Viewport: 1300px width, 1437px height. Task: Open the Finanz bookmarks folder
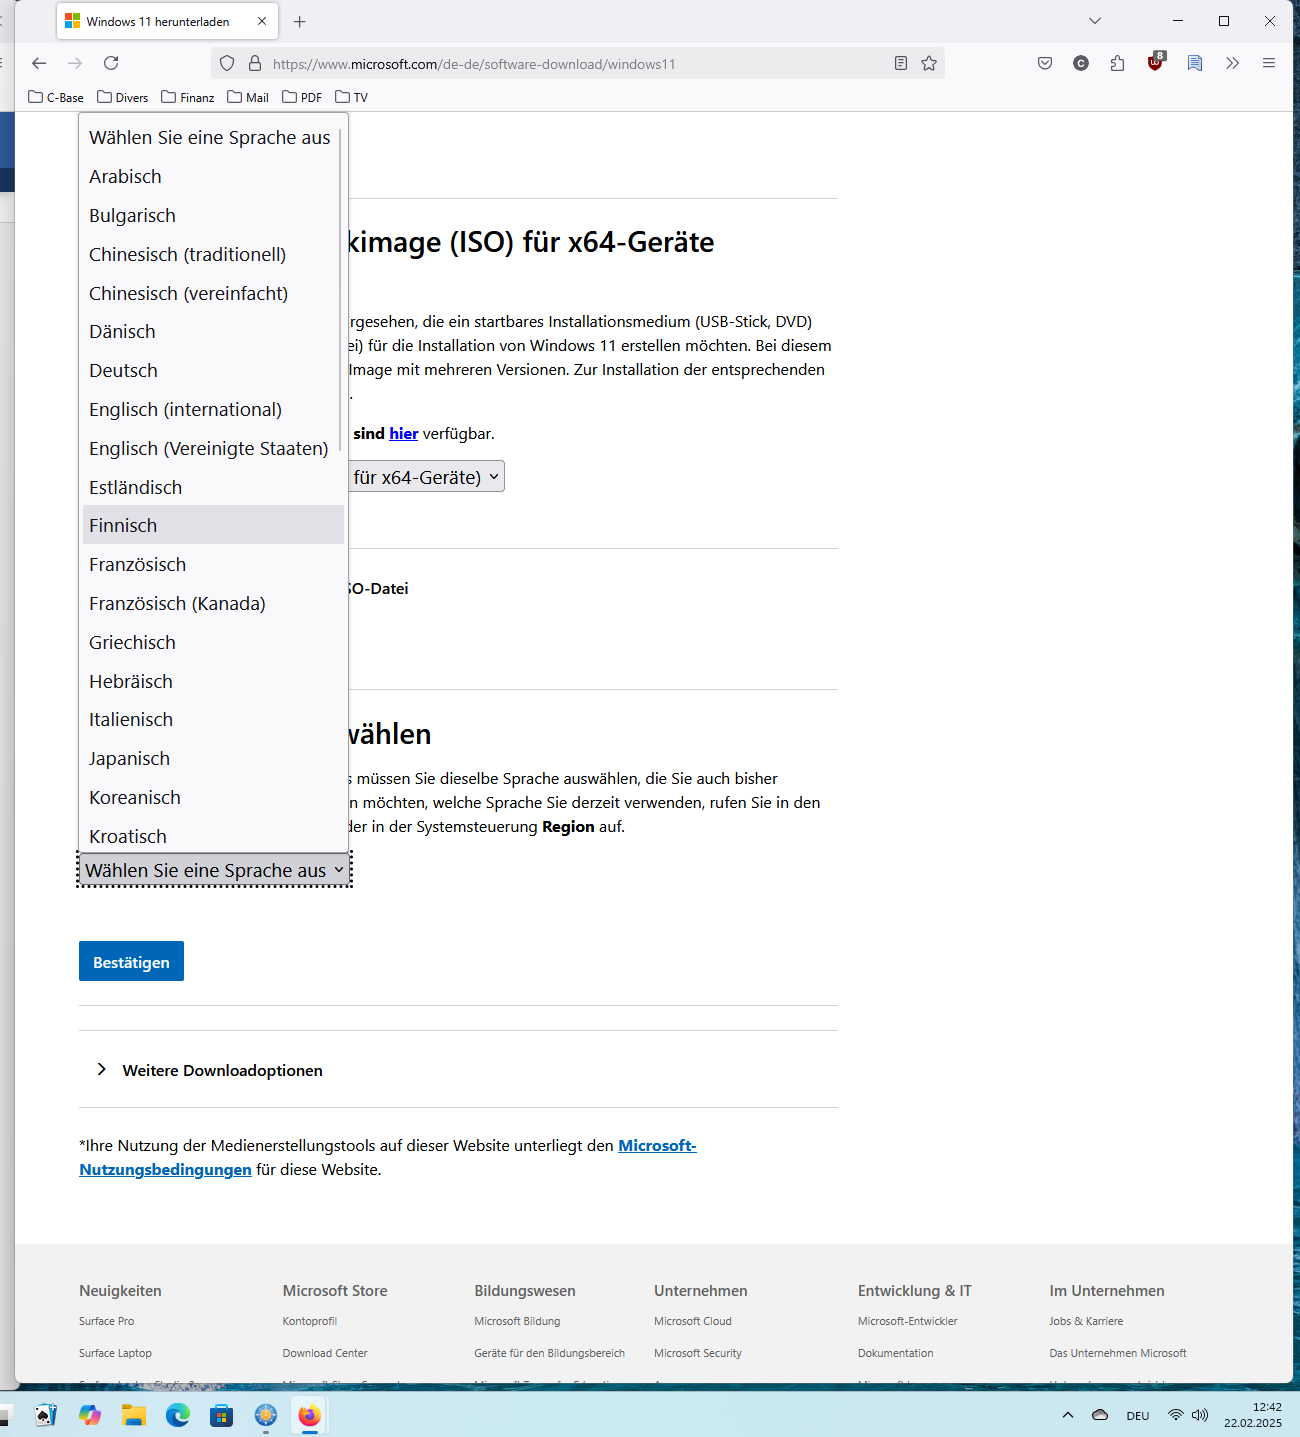pyautogui.click(x=188, y=97)
